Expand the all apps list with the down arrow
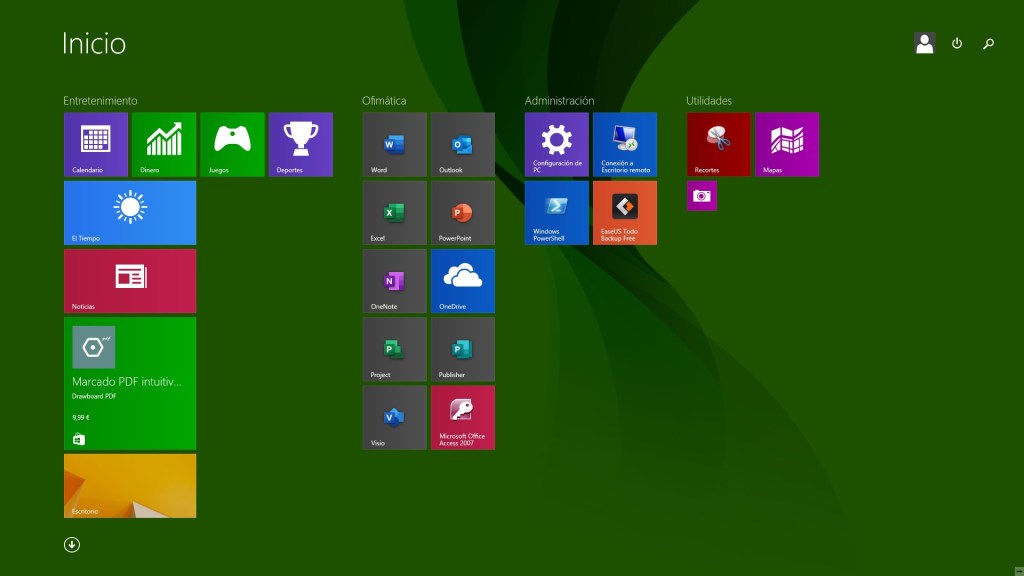Image resolution: width=1024 pixels, height=576 pixels. click(x=72, y=544)
